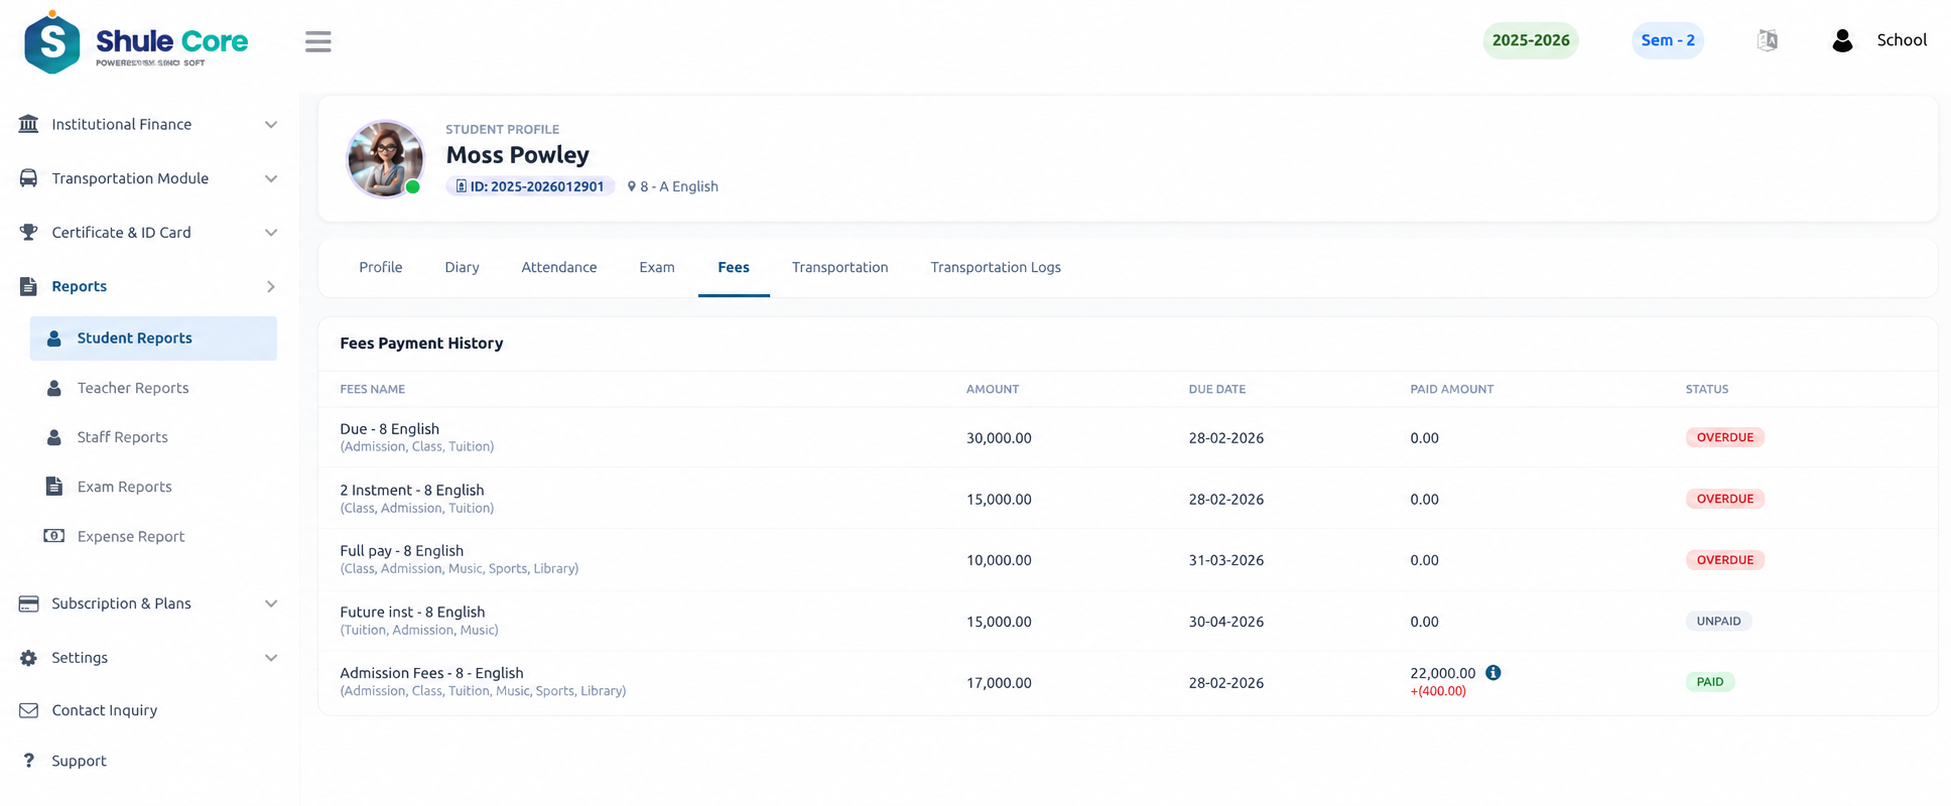Click Moss Powley's profile photo
This screenshot has width=1951, height=806.
(x=385, y=158)
